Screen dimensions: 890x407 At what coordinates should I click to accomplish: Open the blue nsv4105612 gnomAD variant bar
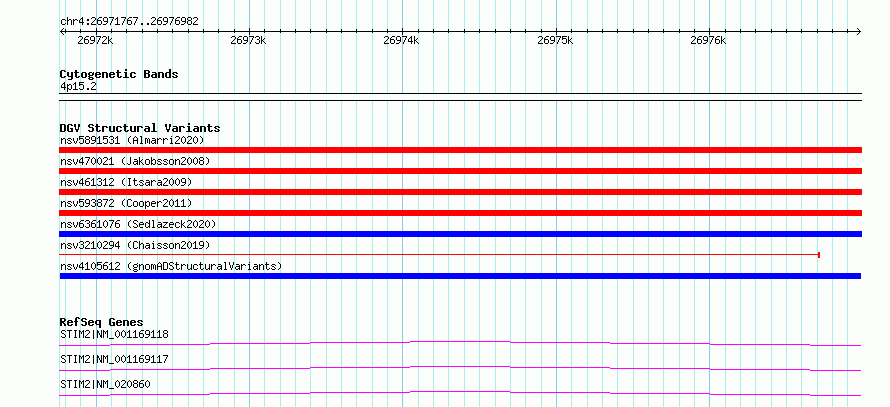[x=460, y=276]
